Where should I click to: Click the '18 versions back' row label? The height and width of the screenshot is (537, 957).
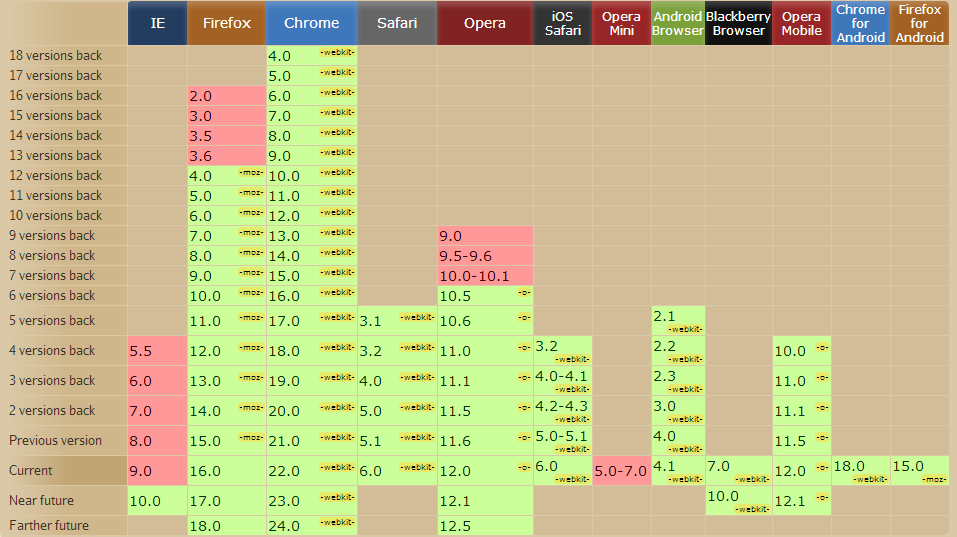(56, 56)
